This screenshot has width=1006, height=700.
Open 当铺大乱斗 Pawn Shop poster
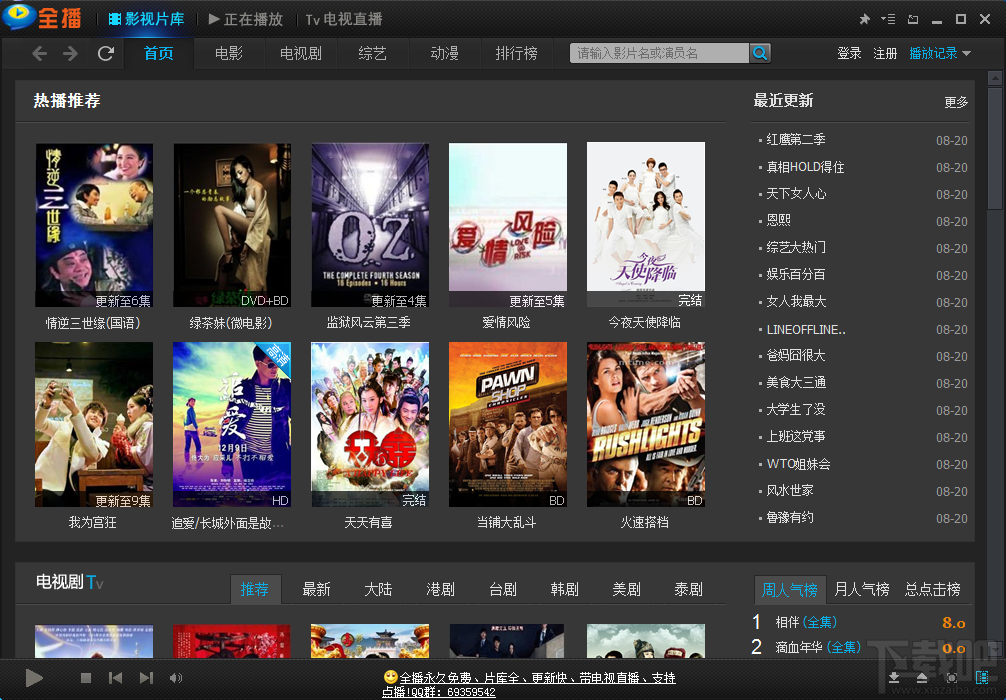[507, 425]
